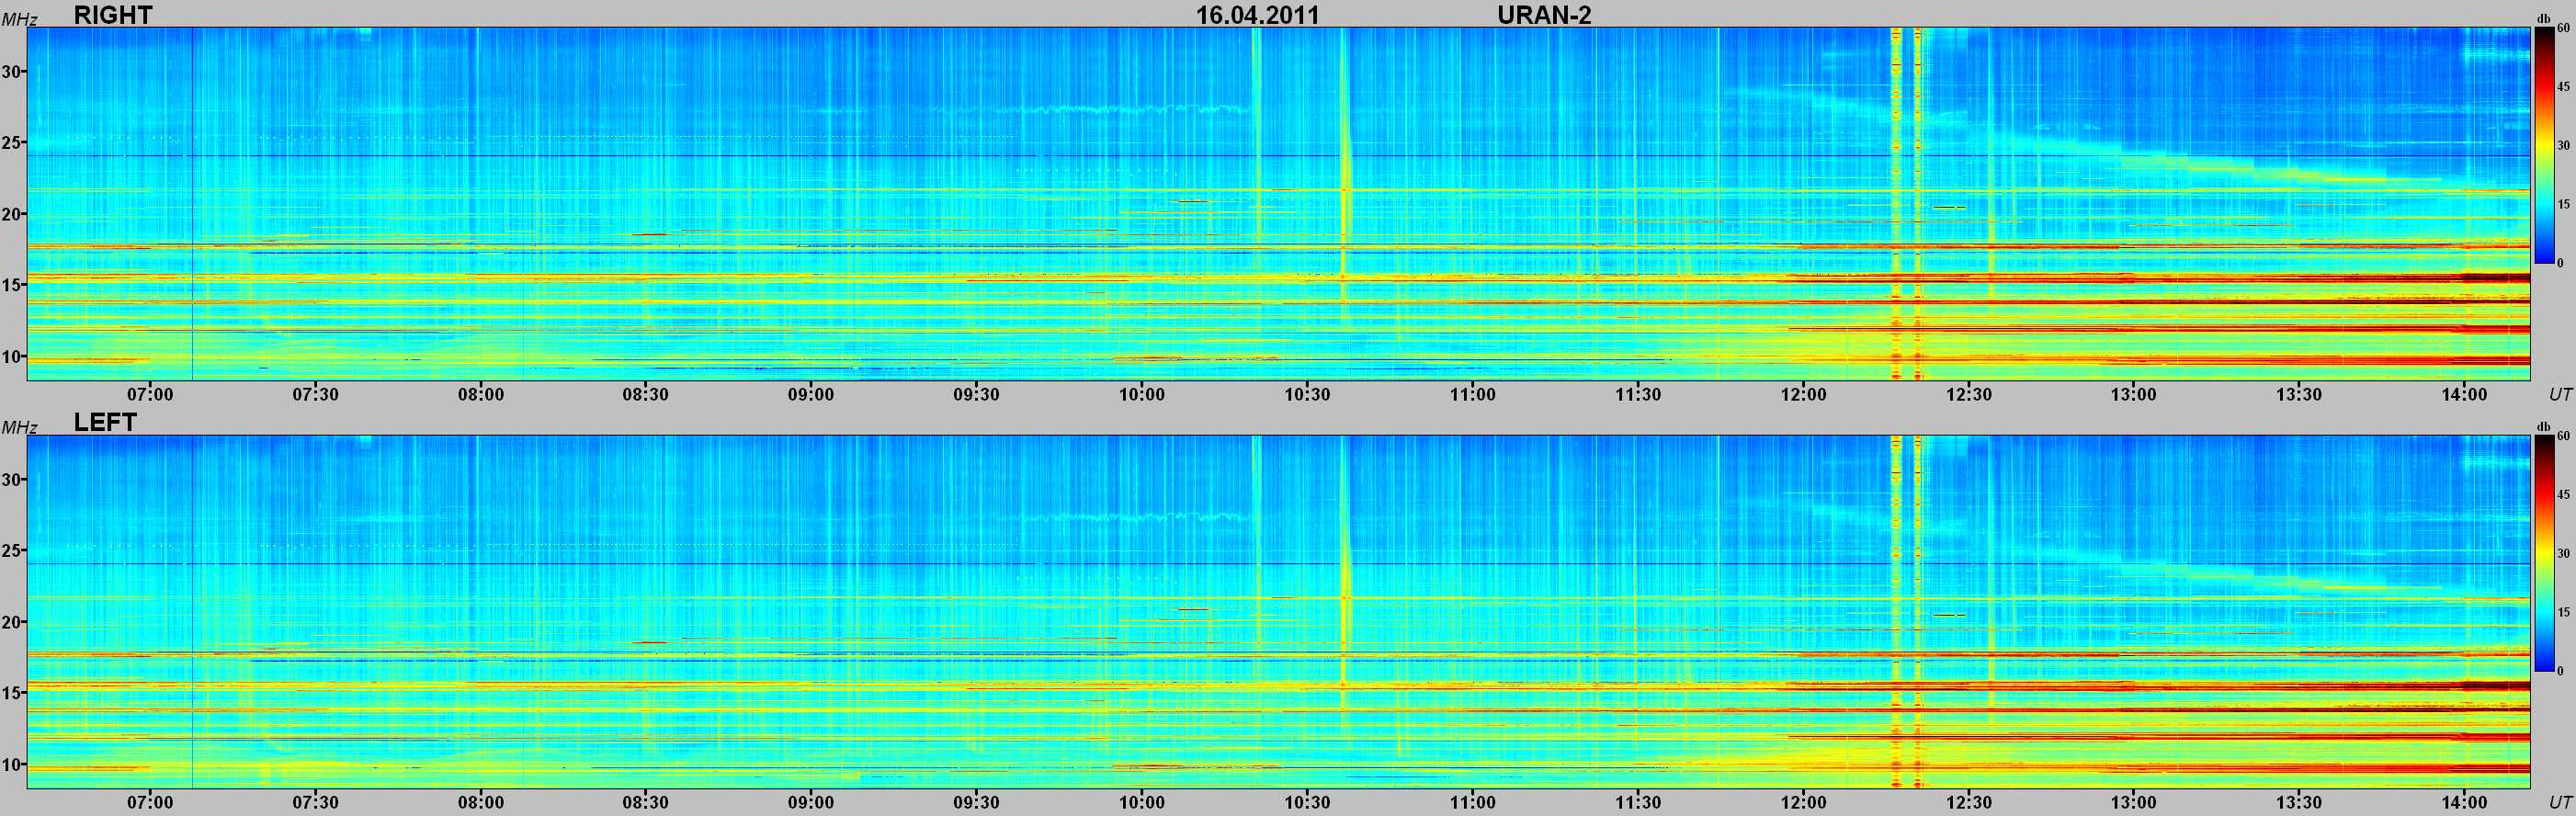The width and height of the screenshot is (2576, 816).
Task: Click the 11:00 time tick under the RIGHT panel
Action: click(1473, 394)
